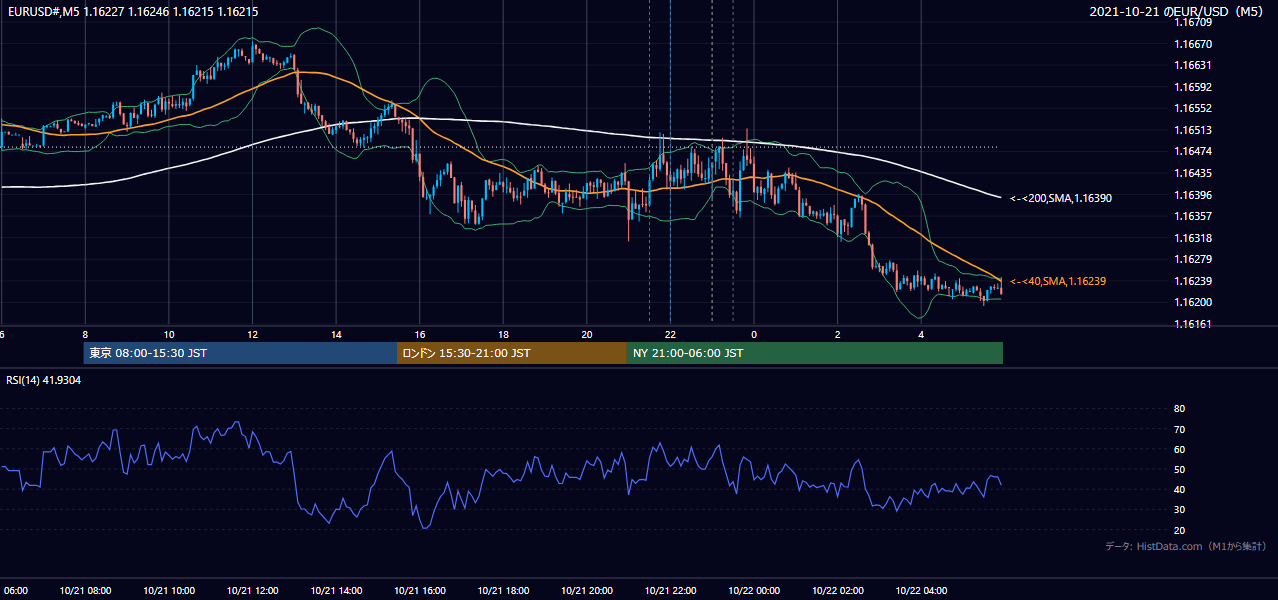Click the 10/22 04:00 time axis label
This screenshot has height=600, width=1278.
click(x=921, y=590)
